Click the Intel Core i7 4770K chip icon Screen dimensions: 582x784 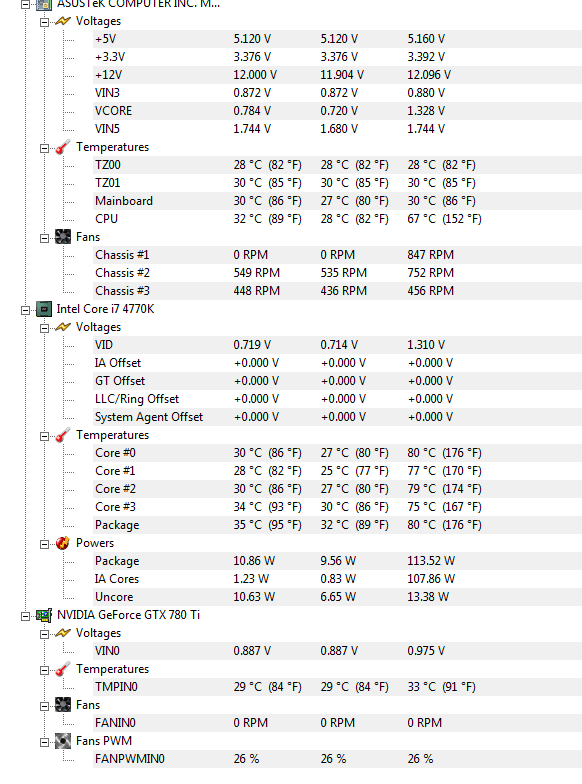coord(44,309)
